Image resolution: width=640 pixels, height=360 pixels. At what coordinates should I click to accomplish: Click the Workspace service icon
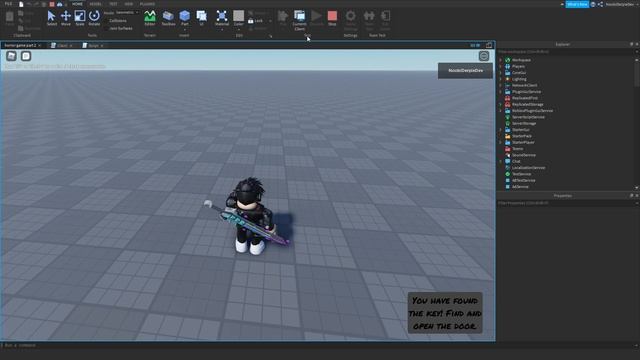click(508, 60)
